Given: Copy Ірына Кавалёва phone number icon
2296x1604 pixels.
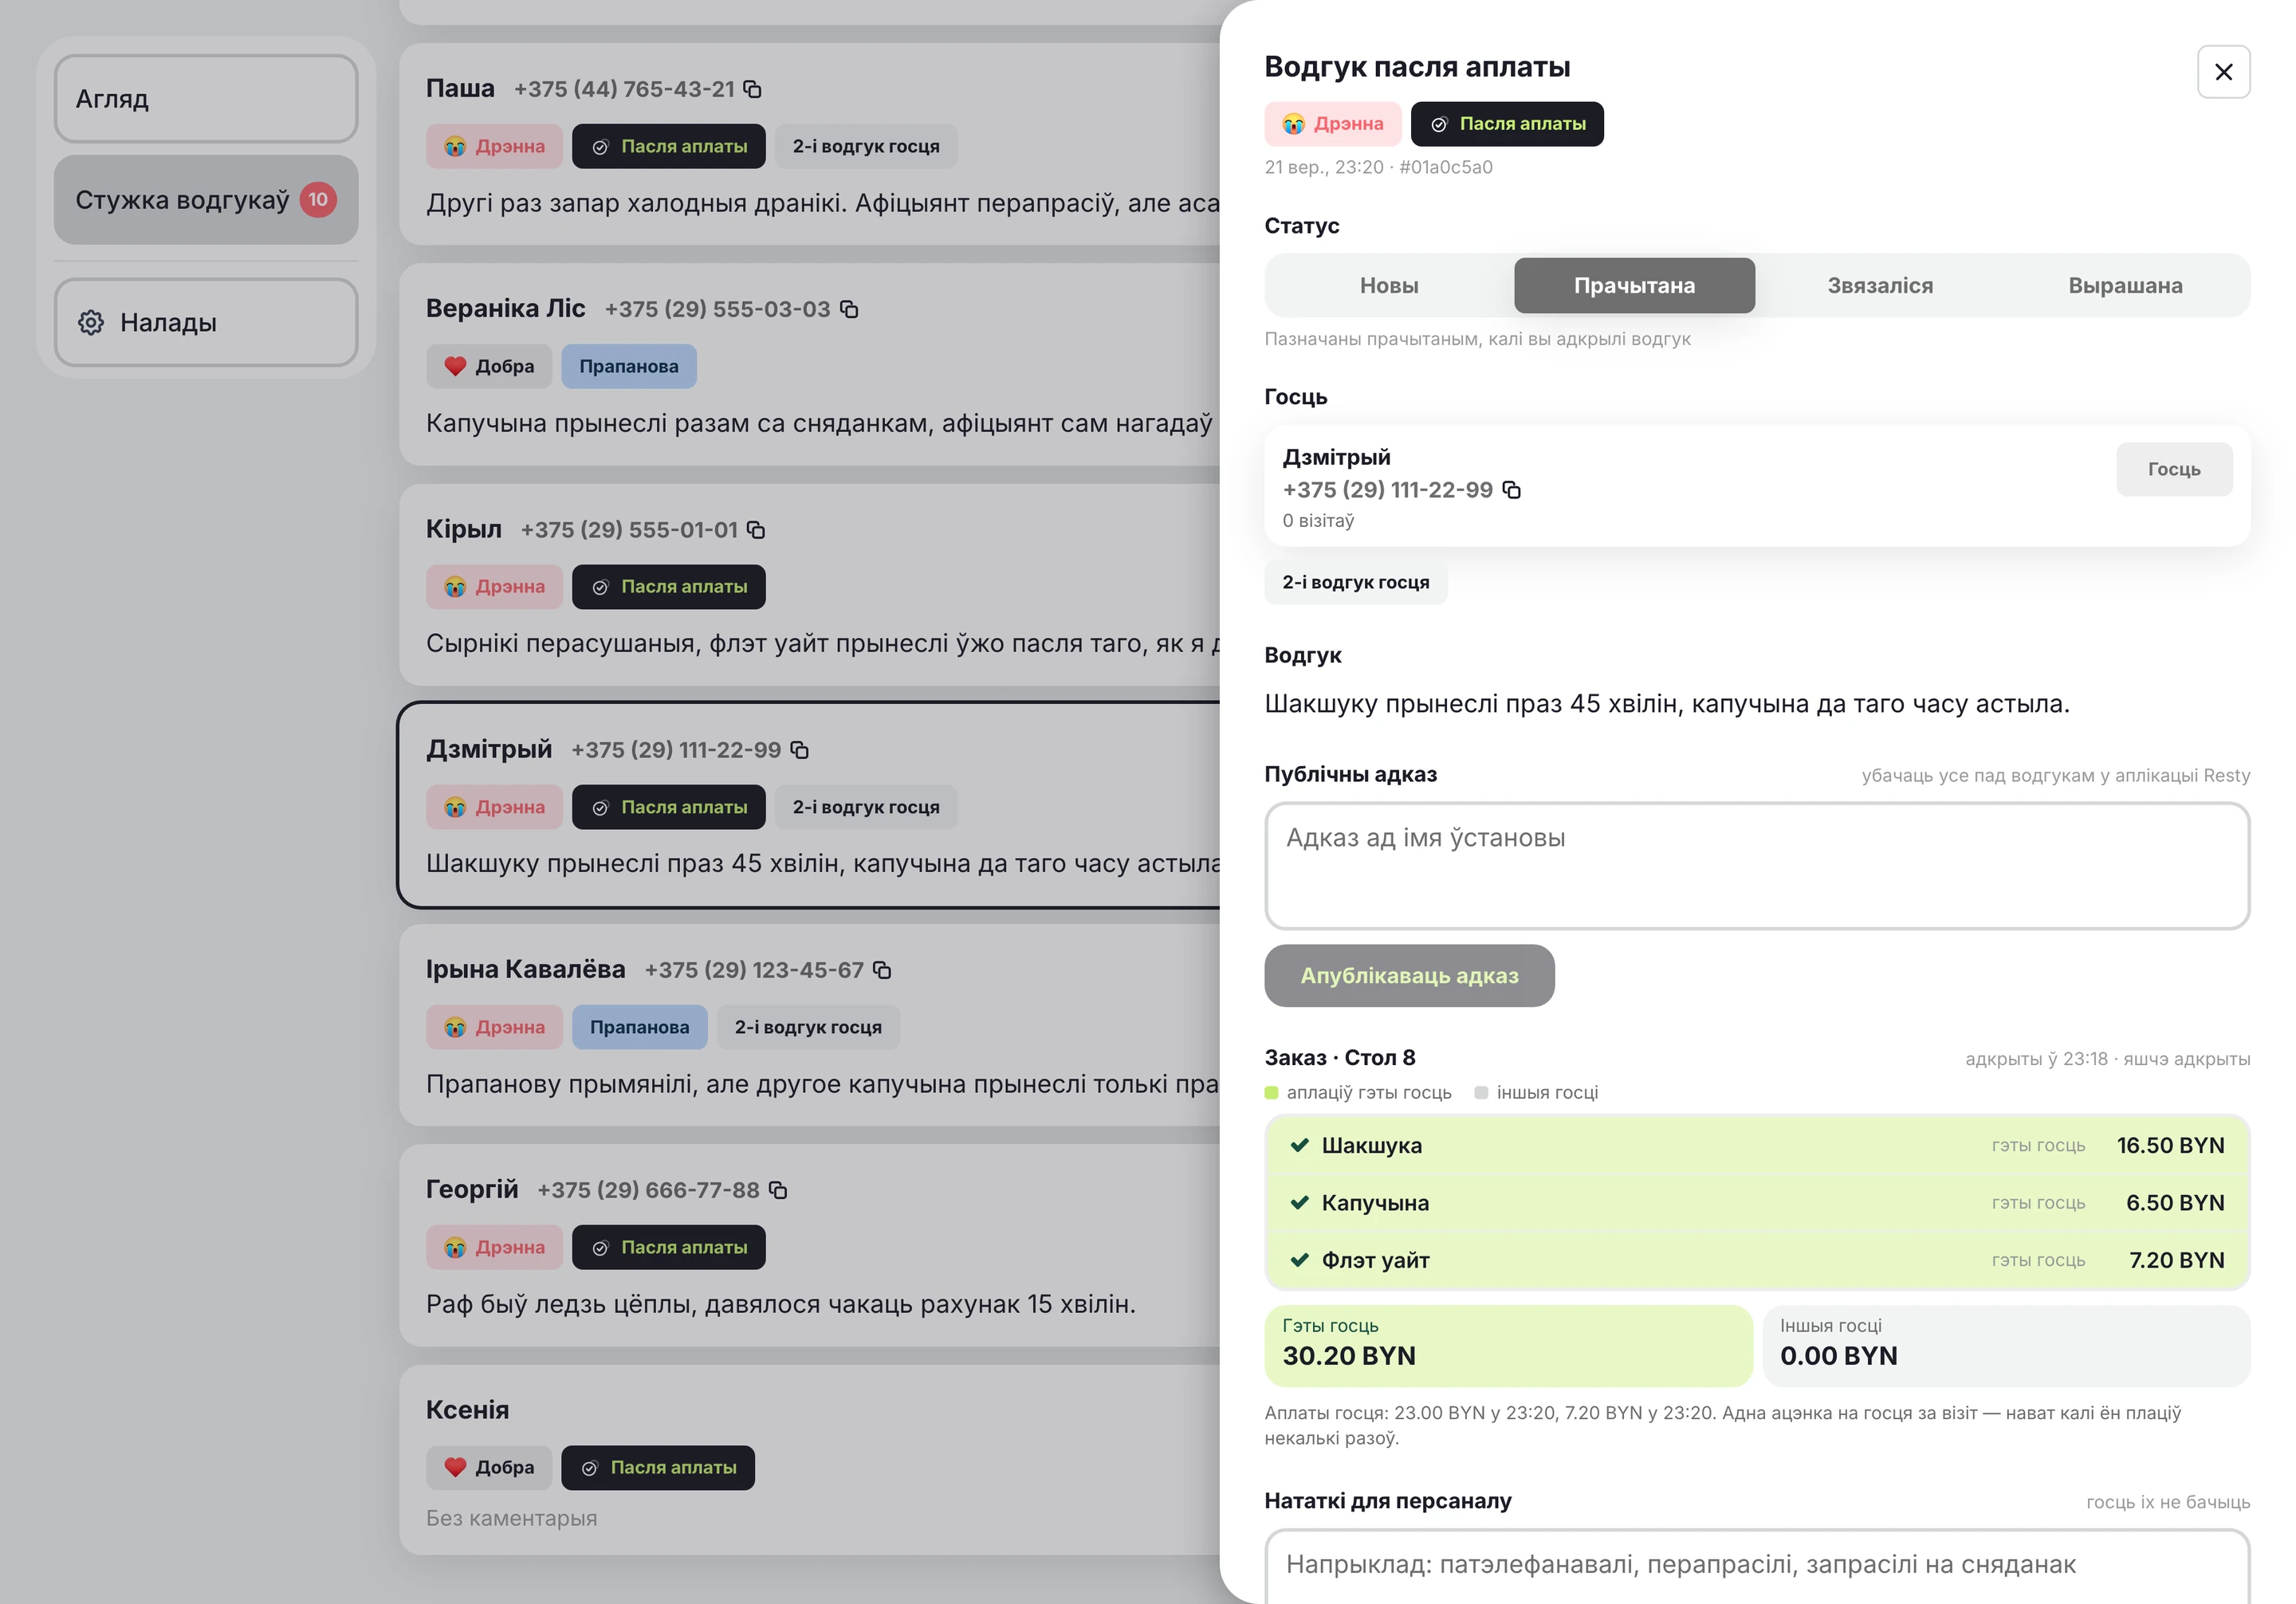Looking at the screenshot, I should click(882, 970).
